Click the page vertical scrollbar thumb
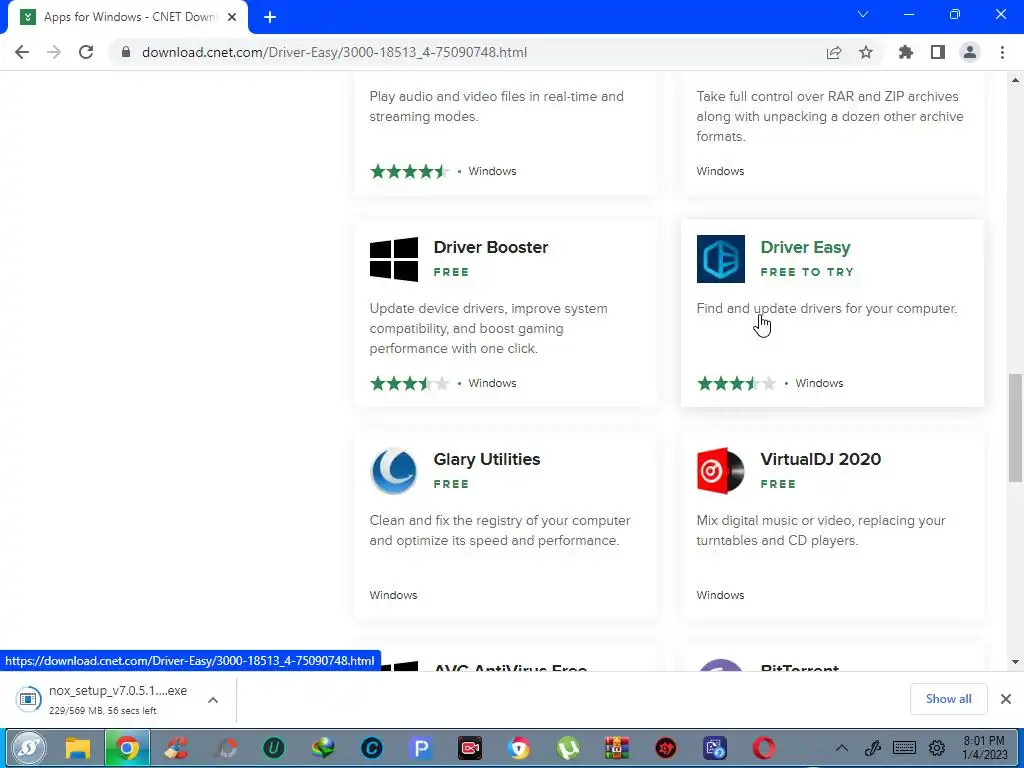The height and width of the screenshot is (768, 1024). [1015, 428]
